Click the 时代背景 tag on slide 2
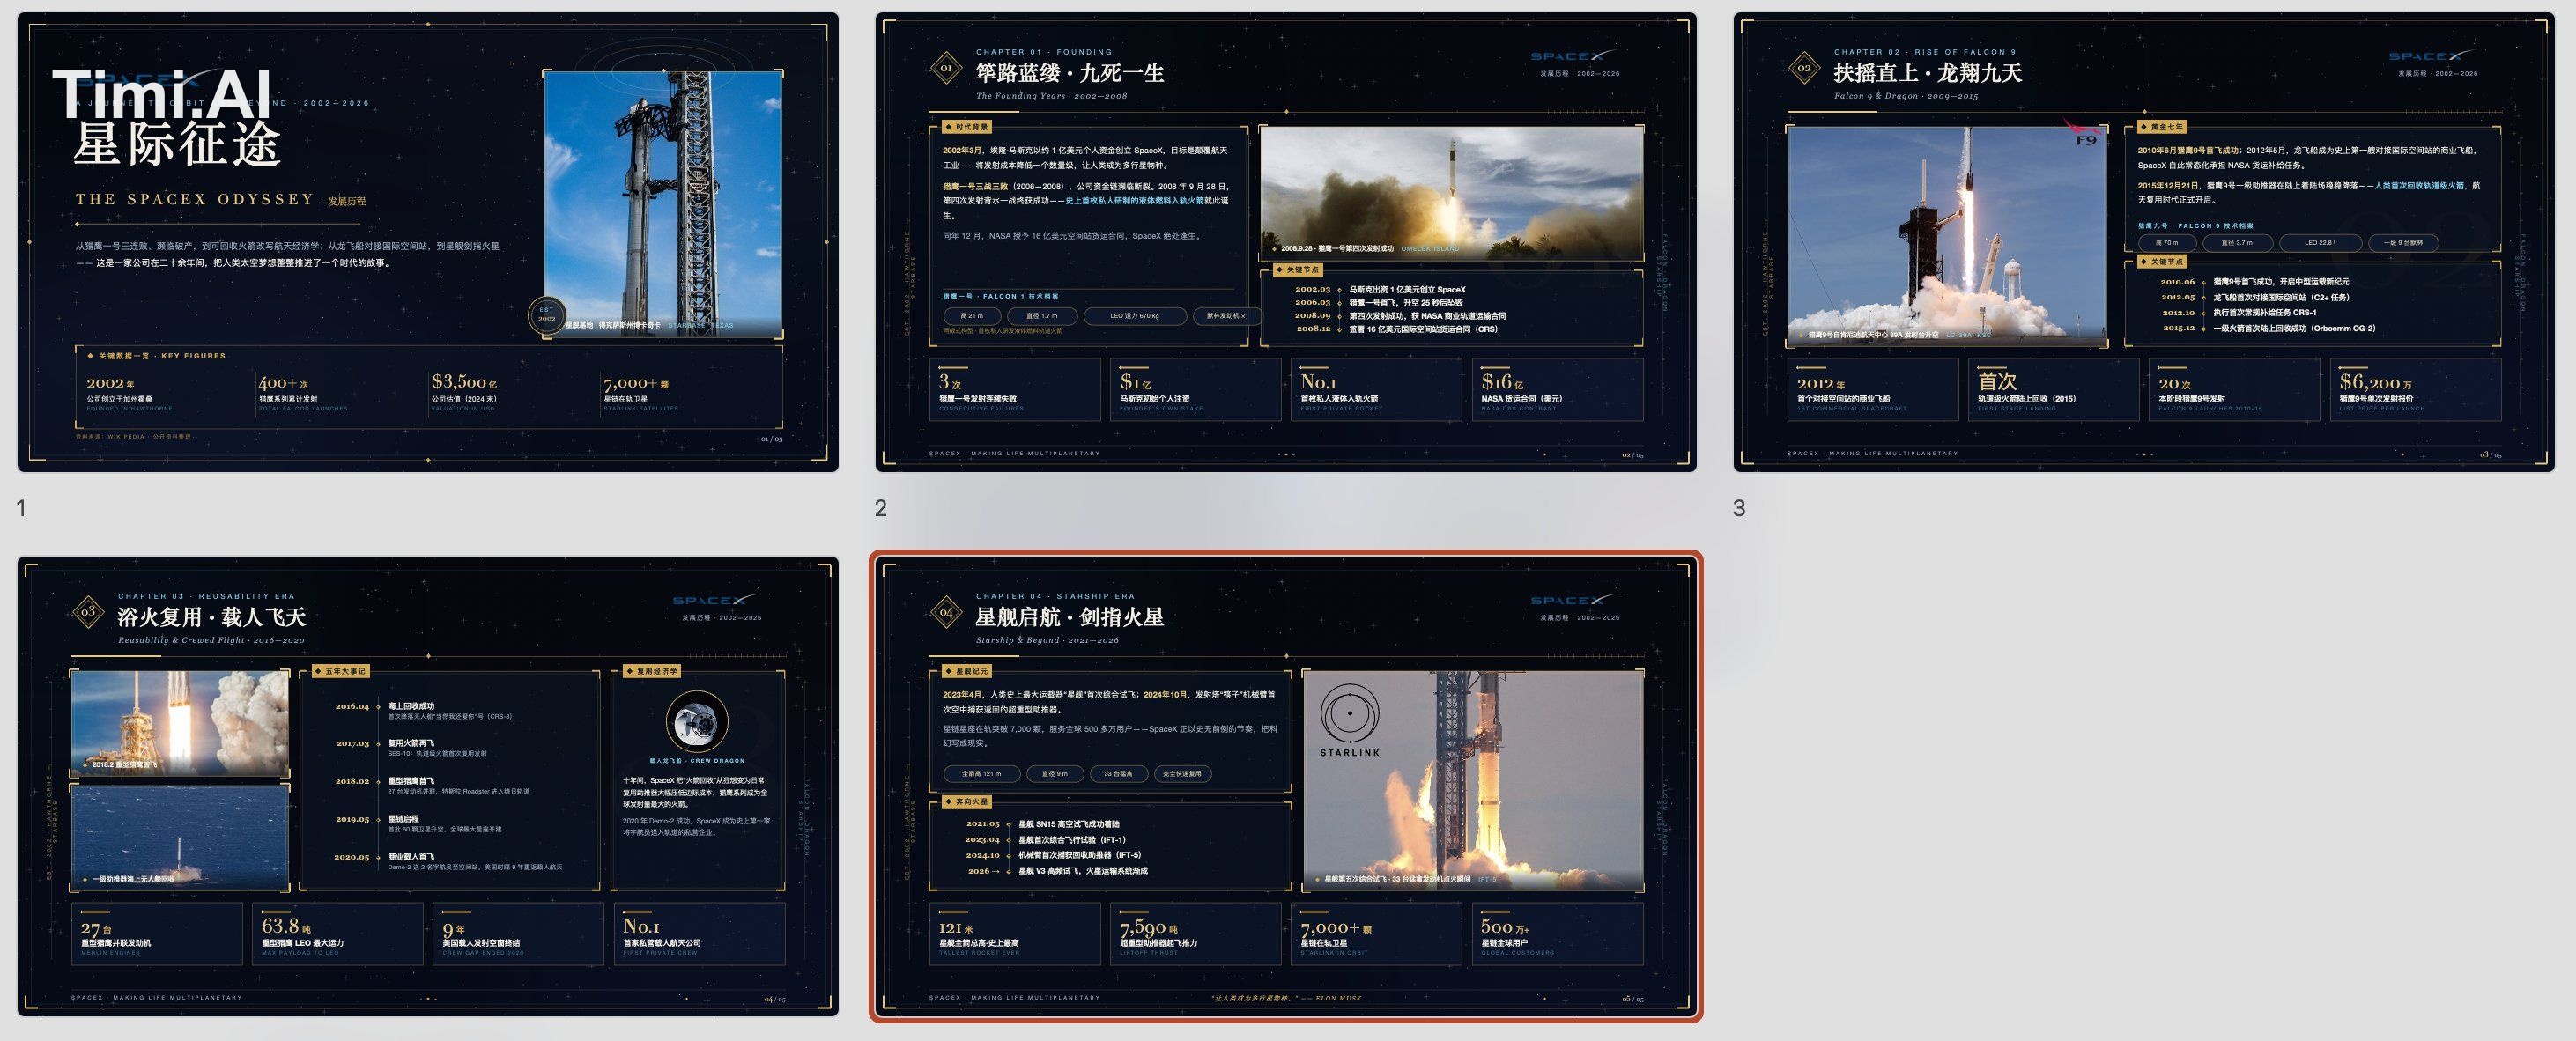Image resolution: width=2576 pixels, height=1041 pixels. point(967,127)
